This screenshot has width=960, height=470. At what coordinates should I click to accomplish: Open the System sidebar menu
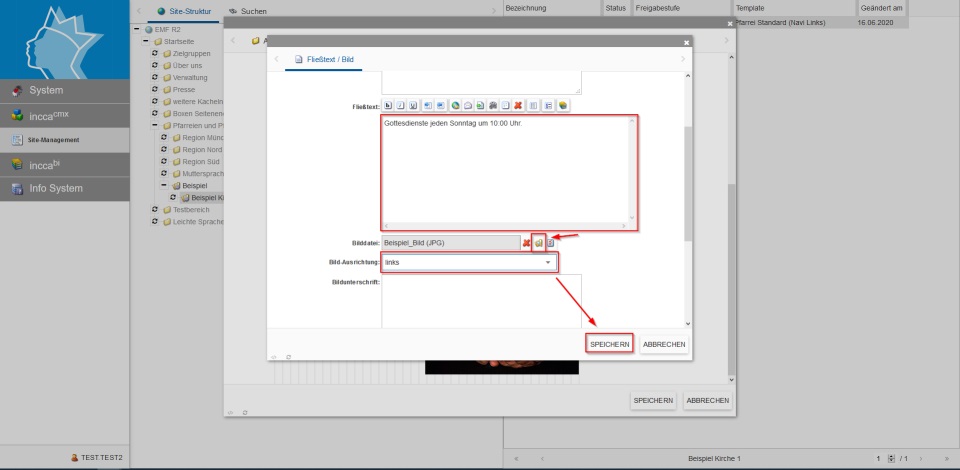point(65,90)
